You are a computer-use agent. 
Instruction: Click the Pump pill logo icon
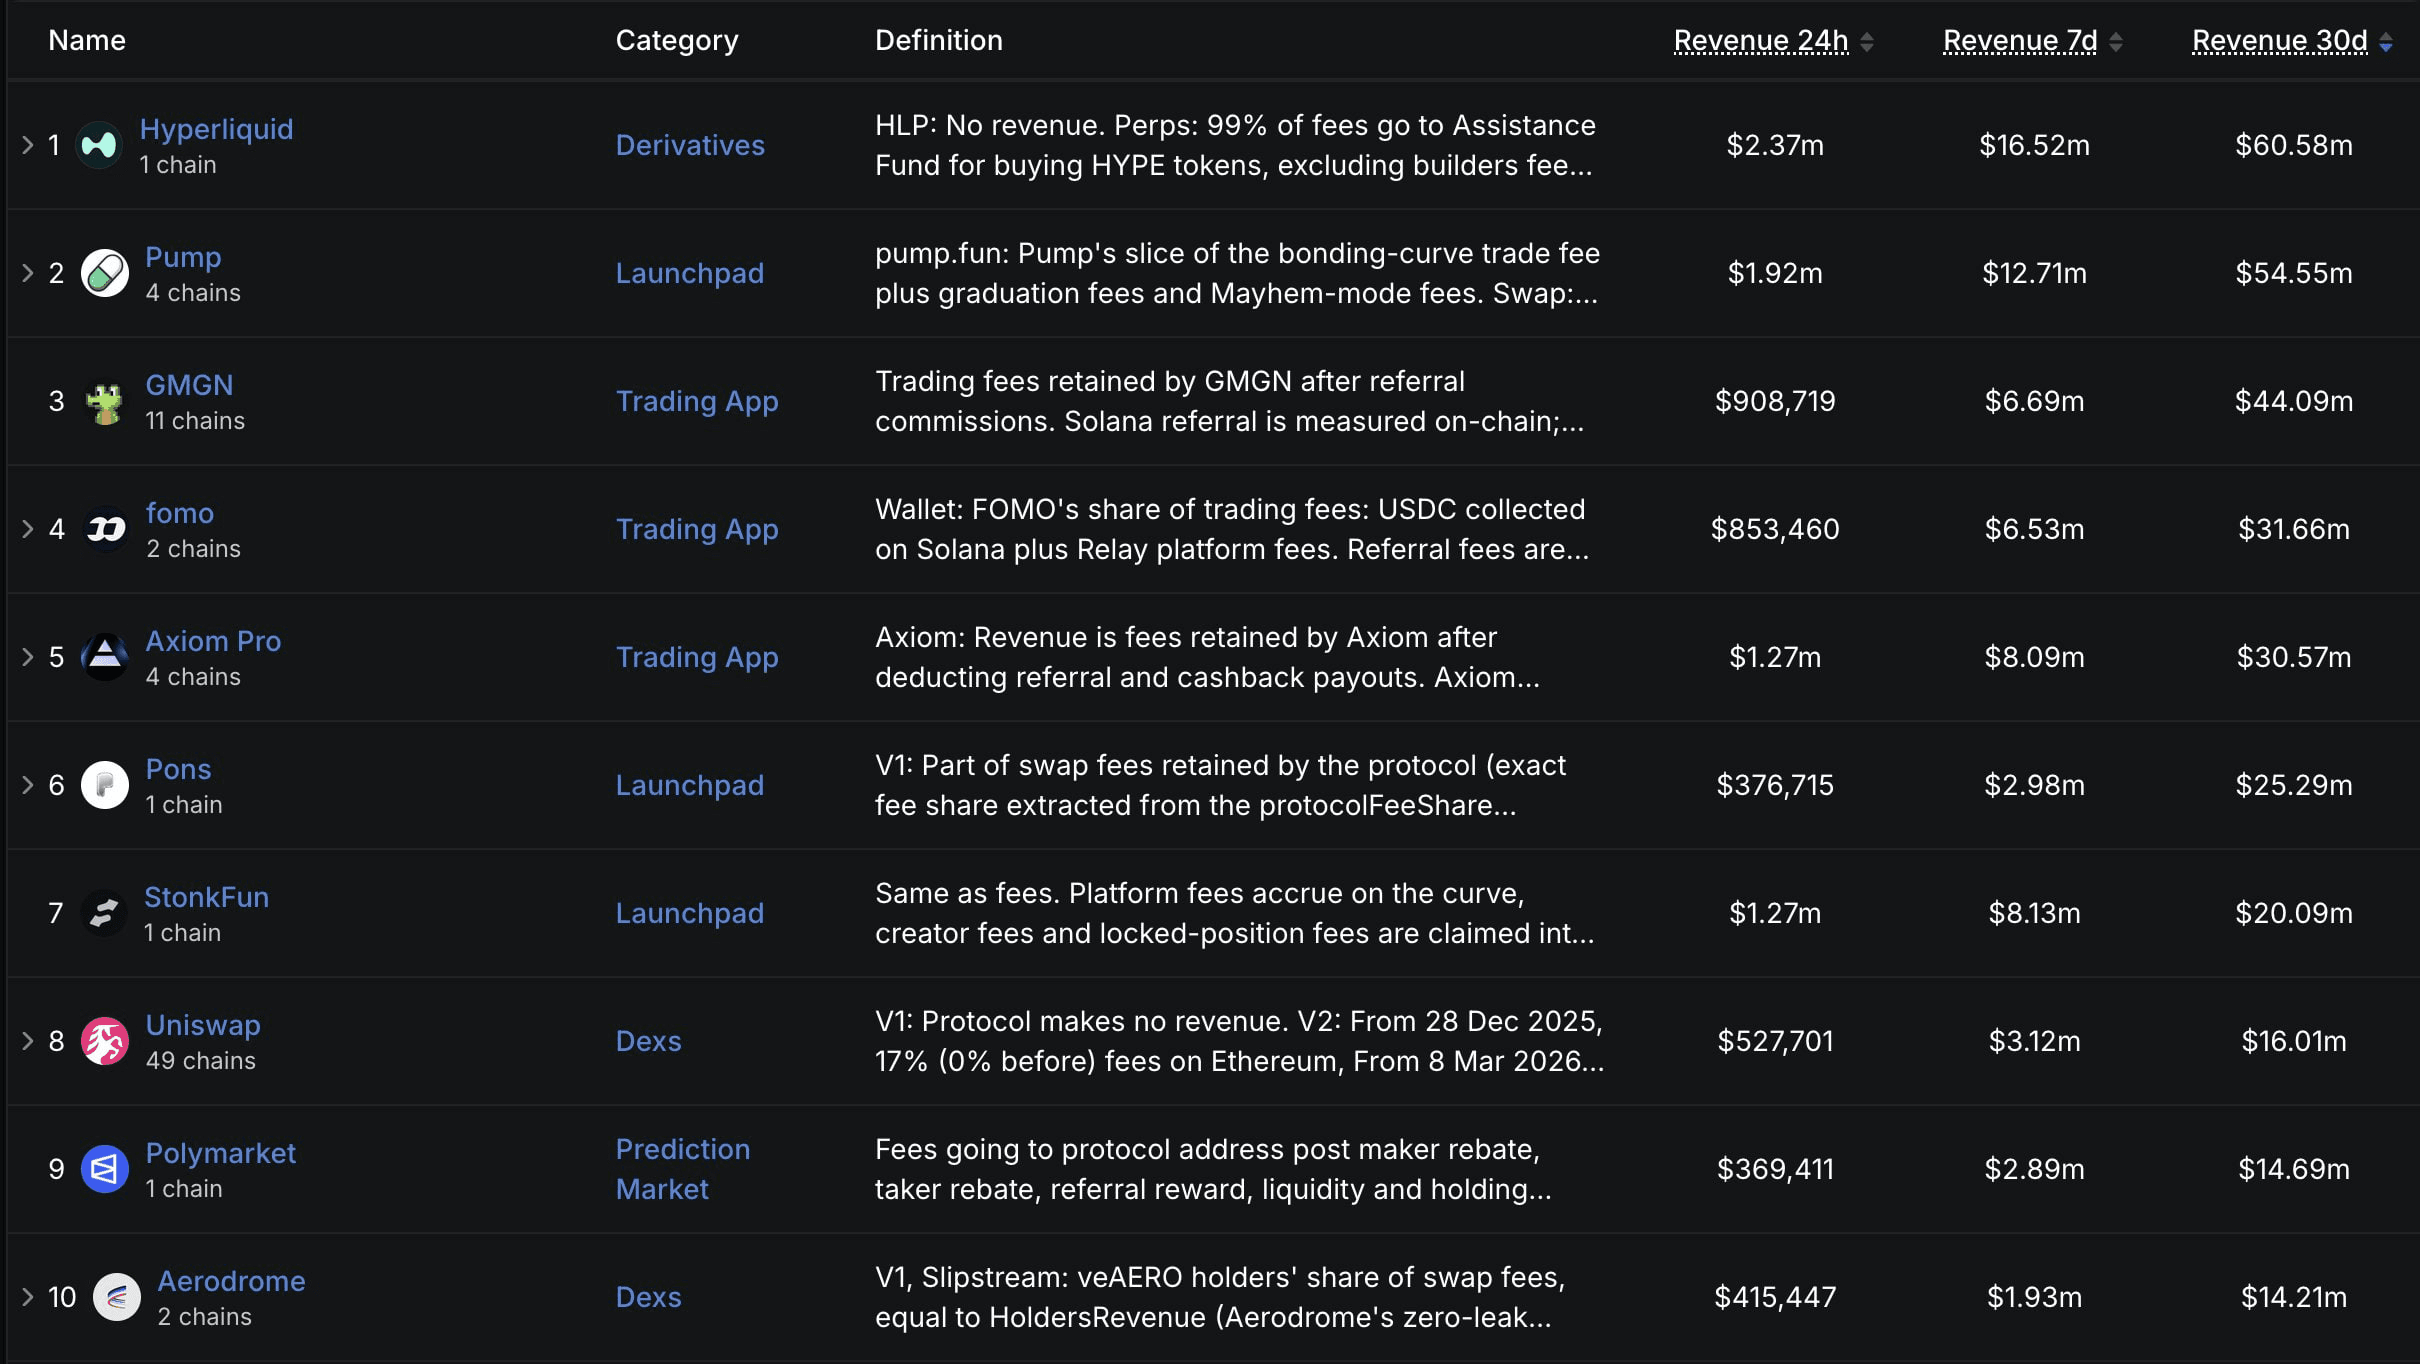pos(105,273)
